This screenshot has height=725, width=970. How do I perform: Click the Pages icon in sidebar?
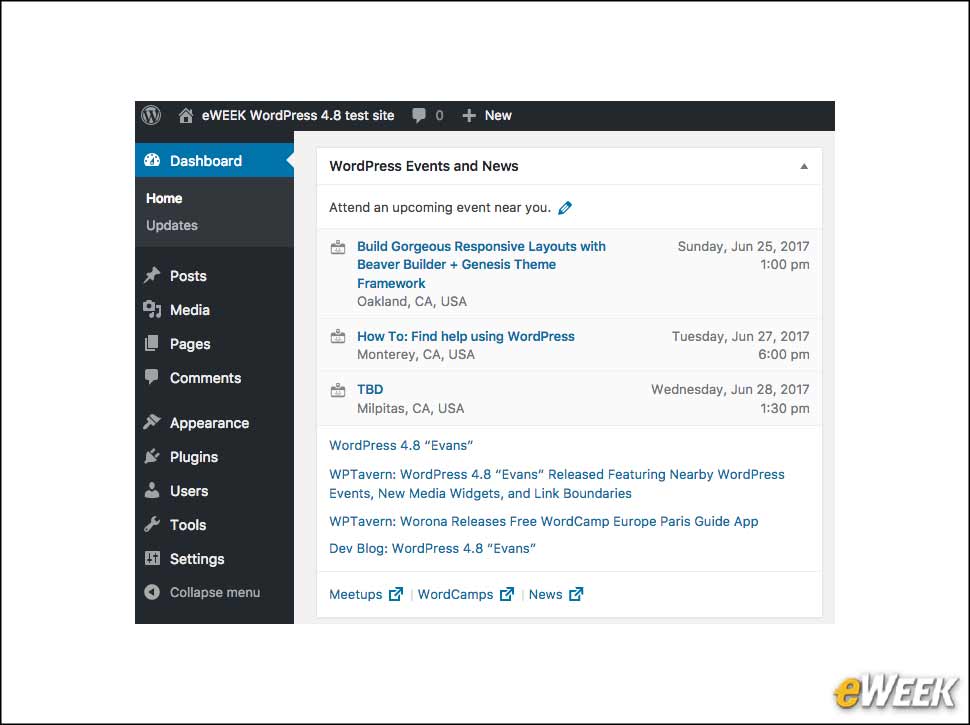pyautogui.click(x=152, y=343)
